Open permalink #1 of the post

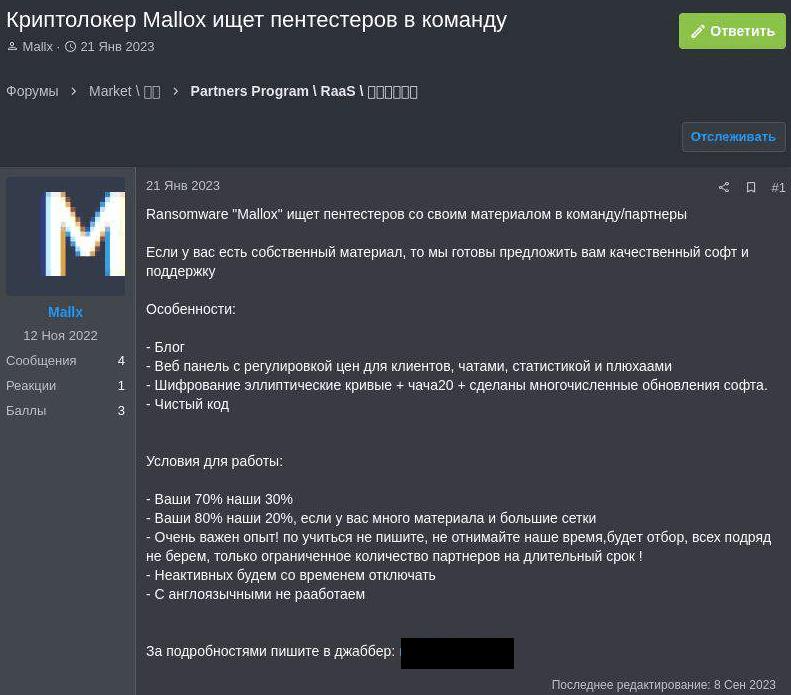point(778,188)
